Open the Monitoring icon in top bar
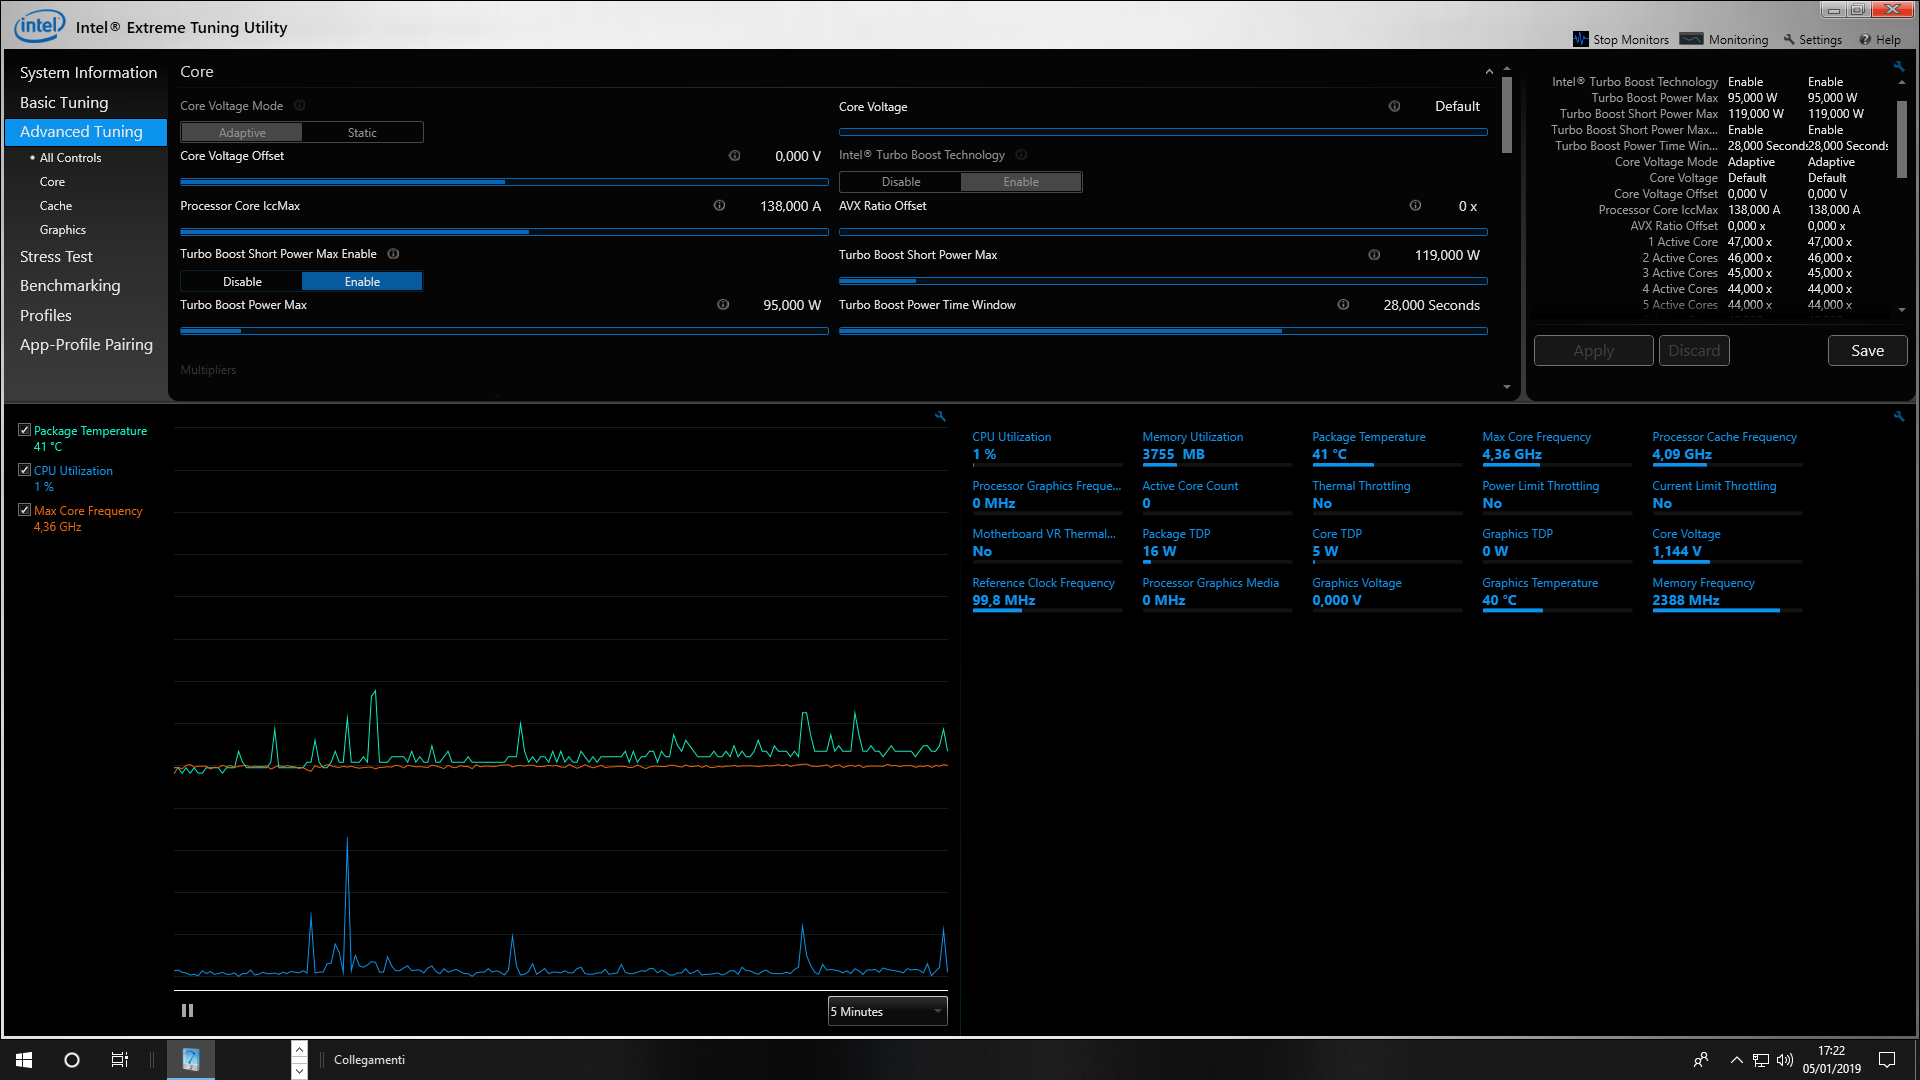The height and width of the screenshot is (1080, 1920). tap(1691, 39)
